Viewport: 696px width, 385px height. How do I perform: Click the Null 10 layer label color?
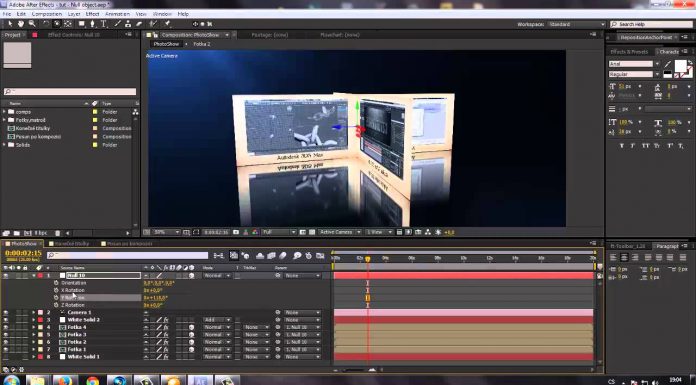point(40,276)
